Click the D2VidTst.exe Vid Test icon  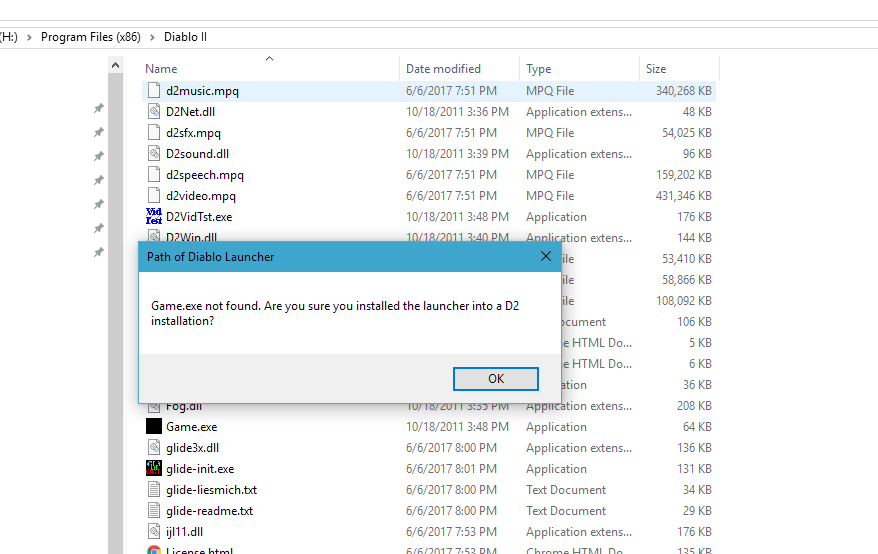[x=154, y=217]
